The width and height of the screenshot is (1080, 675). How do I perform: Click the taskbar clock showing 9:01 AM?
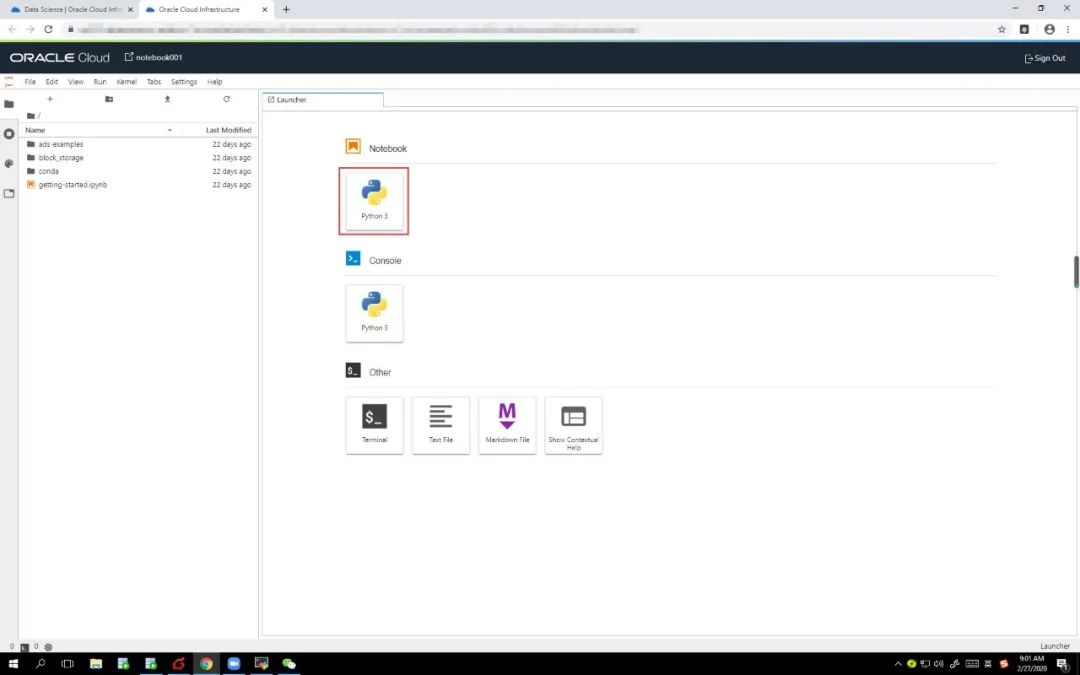(1031, 664)
